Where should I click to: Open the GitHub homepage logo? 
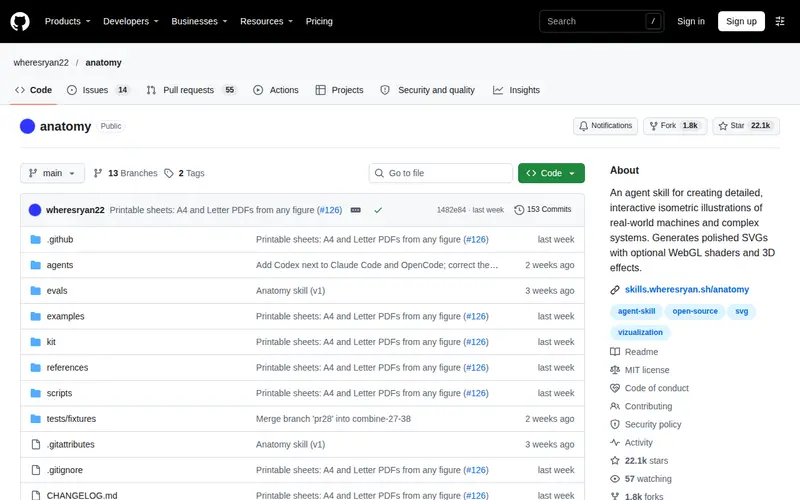tap(20, 21)
